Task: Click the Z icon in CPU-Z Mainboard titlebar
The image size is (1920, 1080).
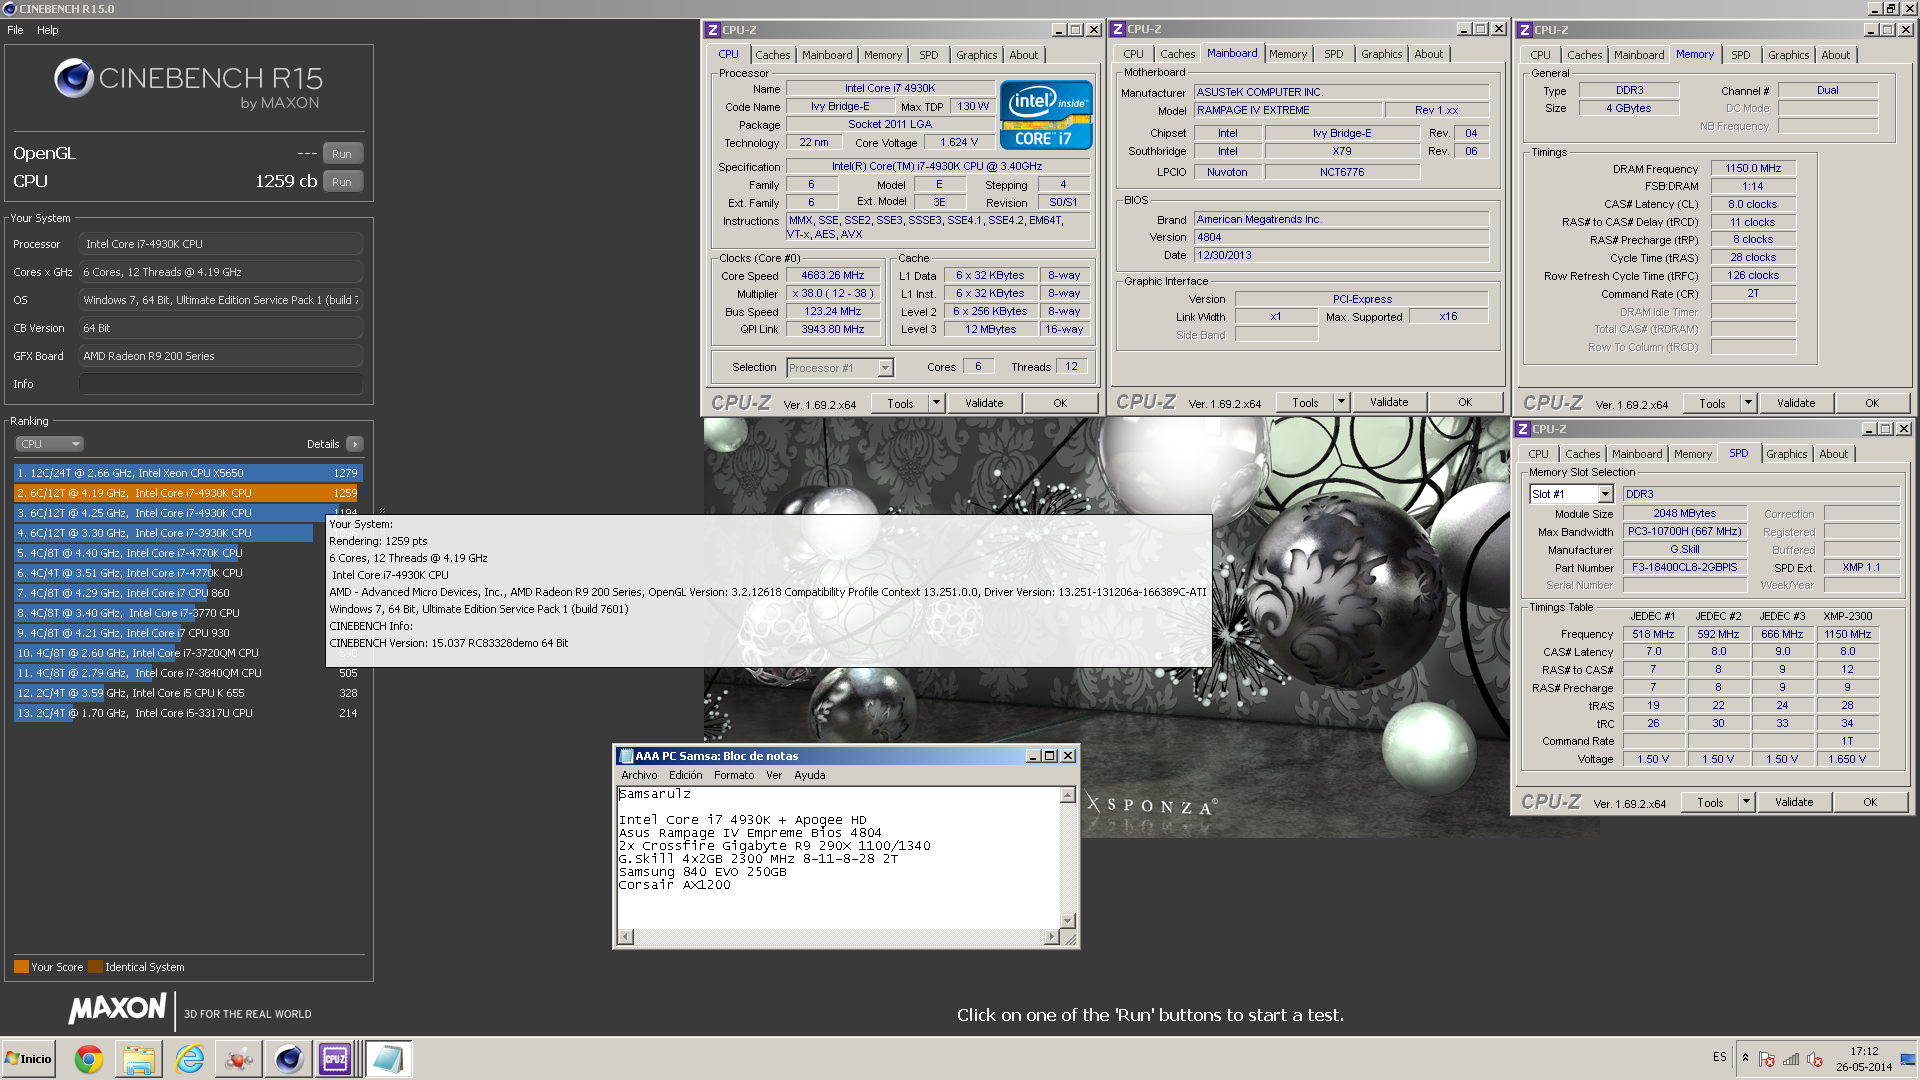Action: 1118,29
